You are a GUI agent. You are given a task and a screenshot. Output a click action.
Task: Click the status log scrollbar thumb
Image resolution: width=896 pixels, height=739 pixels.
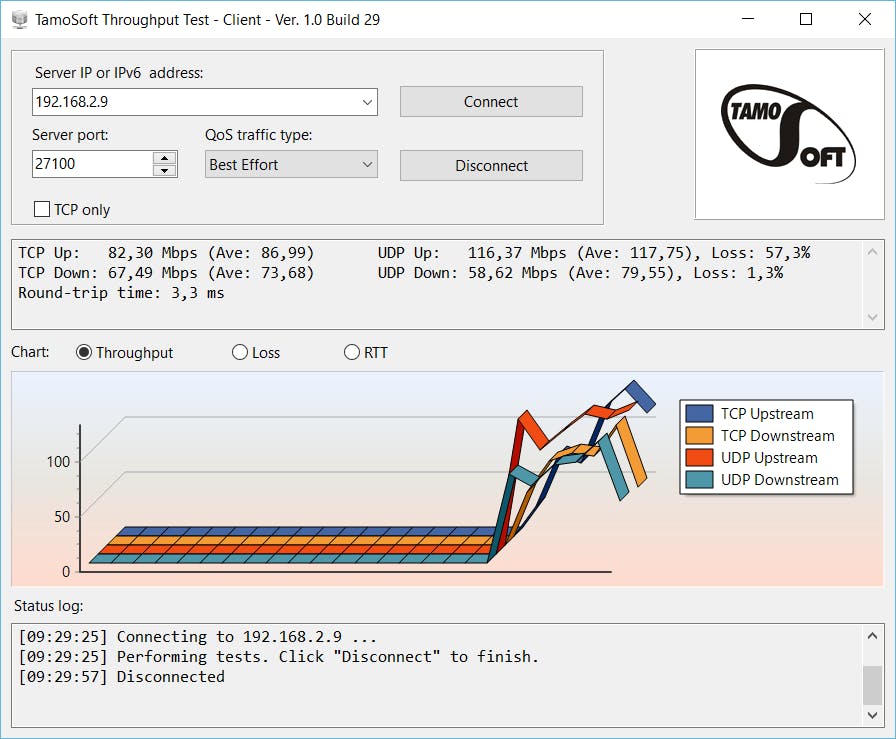tap(872, 685)
